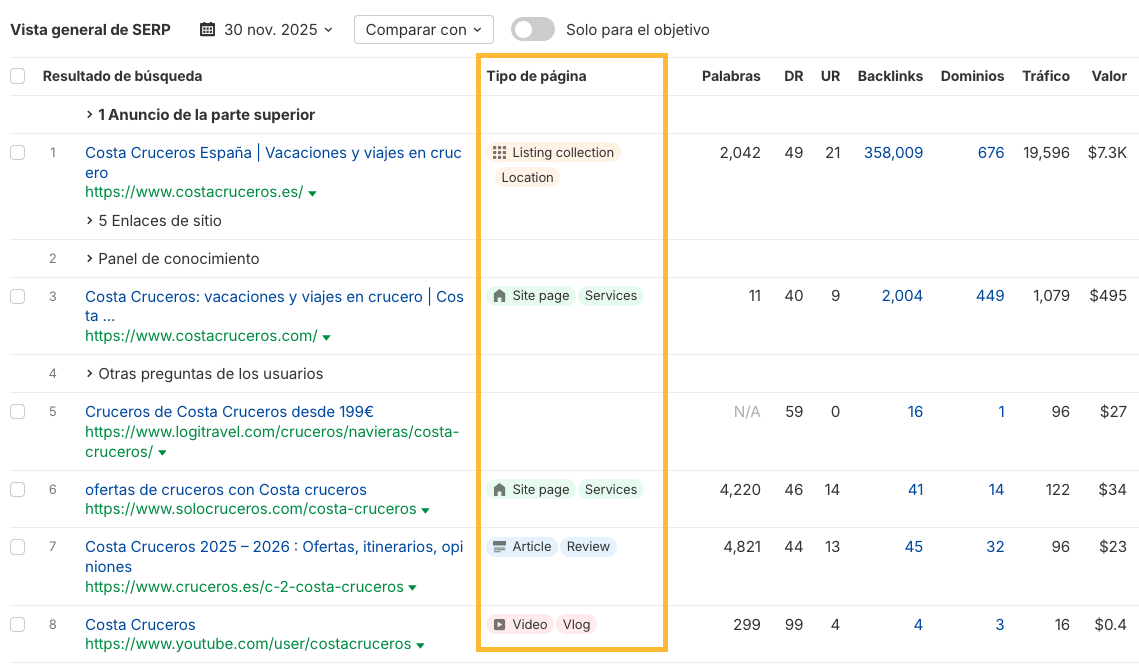Select the checkbox for the YouTube result row
1139x670 pixels.
click(x=17, y=625)
